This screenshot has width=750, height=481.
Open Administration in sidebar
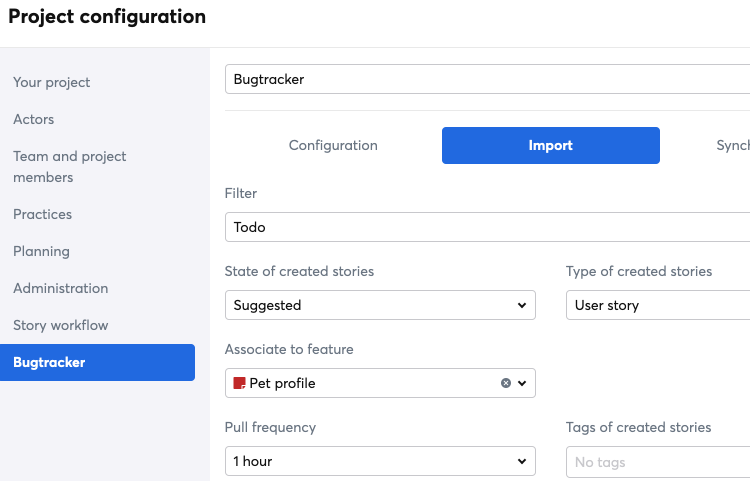(60, 288)
